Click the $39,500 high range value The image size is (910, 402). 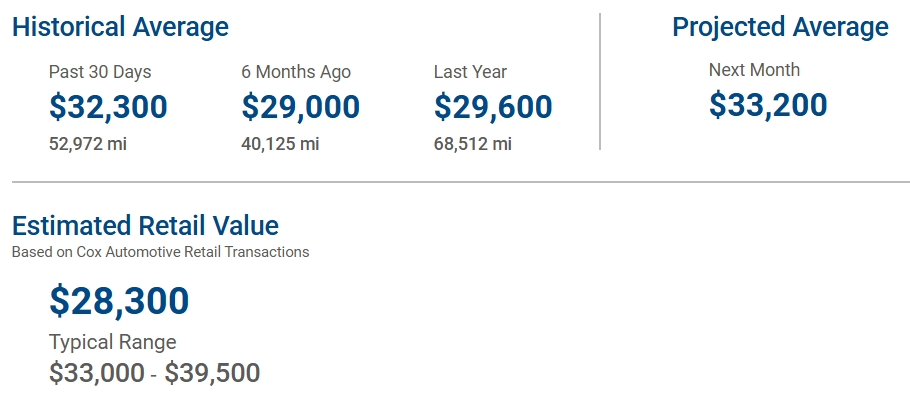(x=212, y=374)
